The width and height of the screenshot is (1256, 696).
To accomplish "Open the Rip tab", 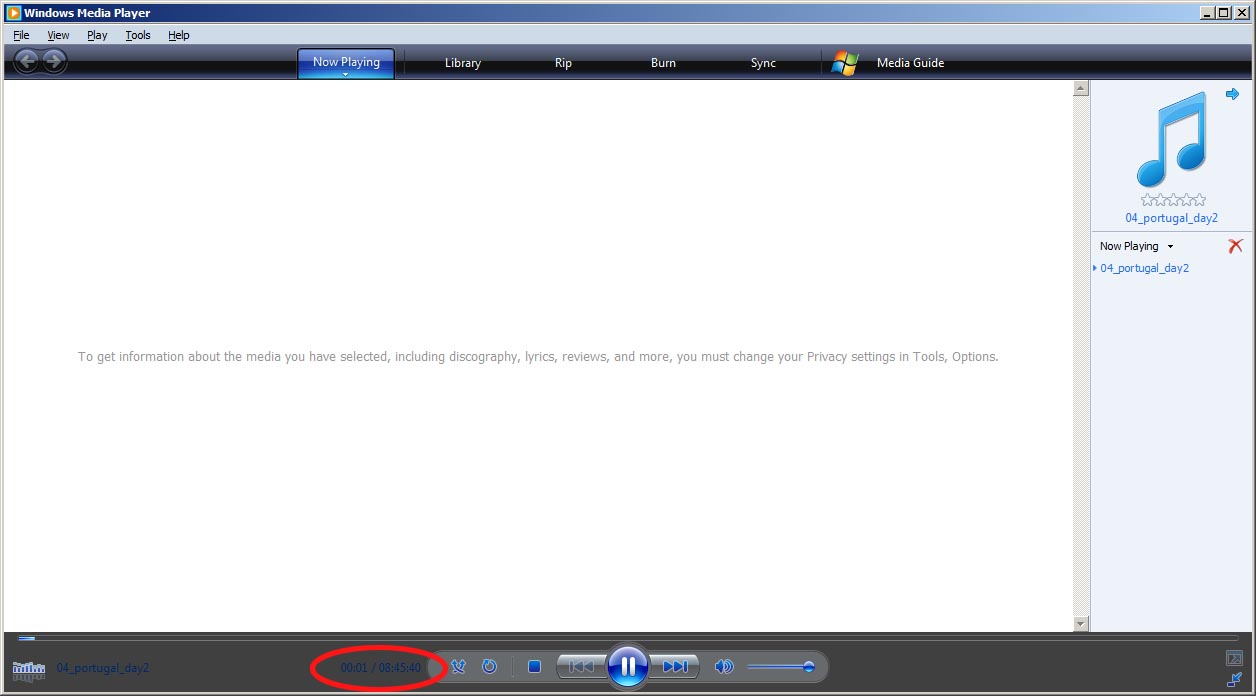I will [x=563, y=63].
